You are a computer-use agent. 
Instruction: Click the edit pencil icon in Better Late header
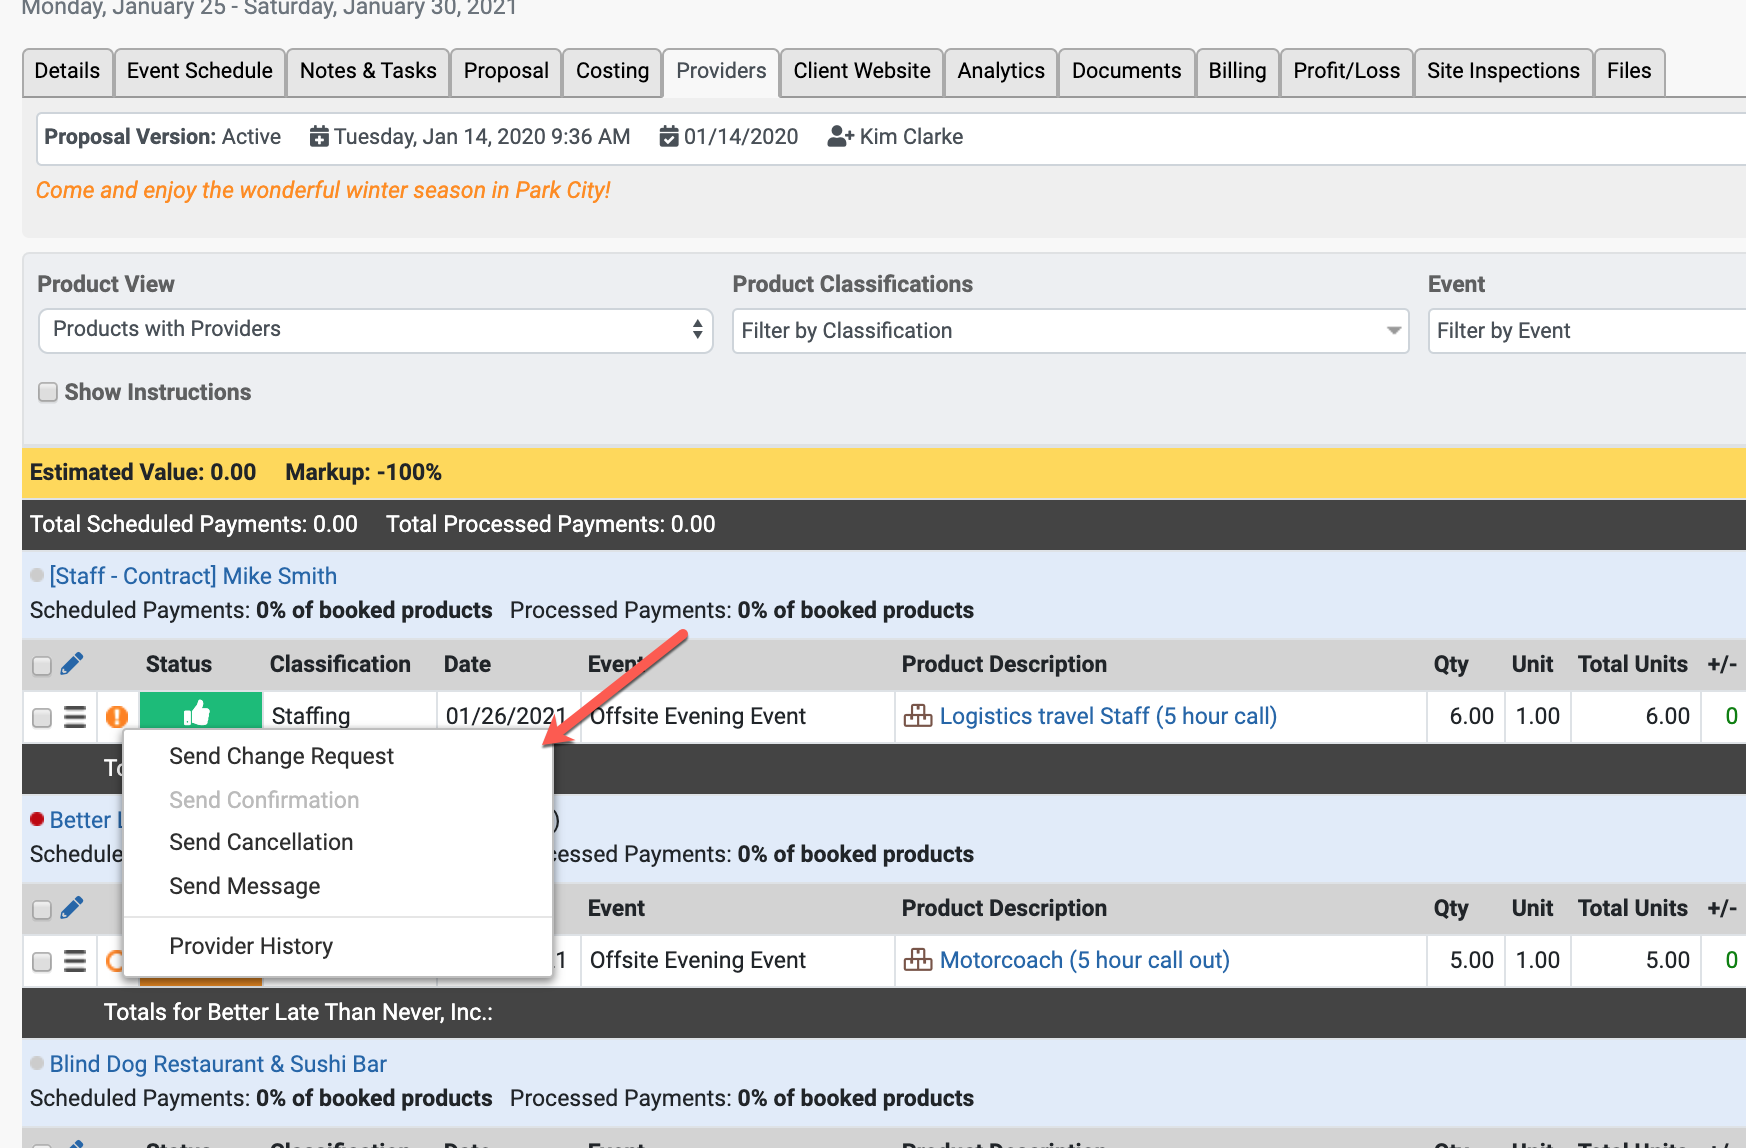tap(72, 907)
